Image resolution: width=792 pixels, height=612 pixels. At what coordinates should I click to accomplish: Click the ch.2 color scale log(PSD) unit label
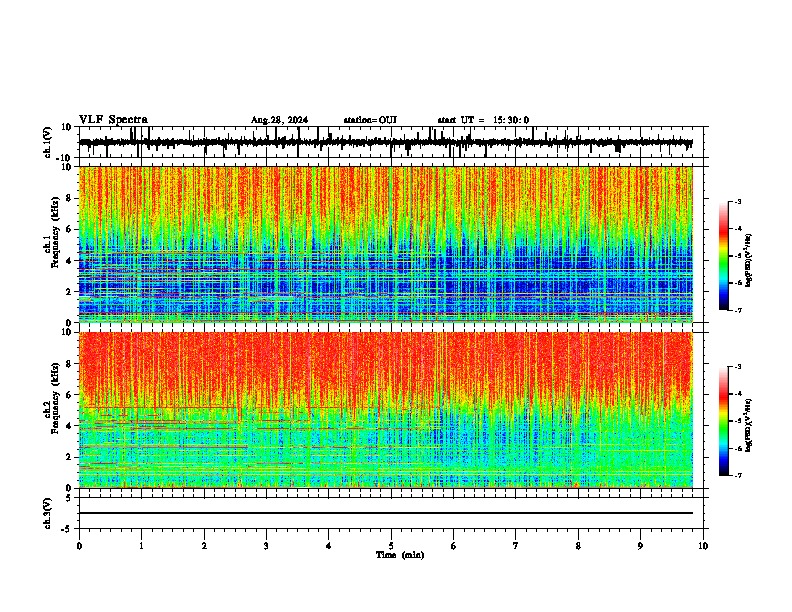click(x=749, y=425)
